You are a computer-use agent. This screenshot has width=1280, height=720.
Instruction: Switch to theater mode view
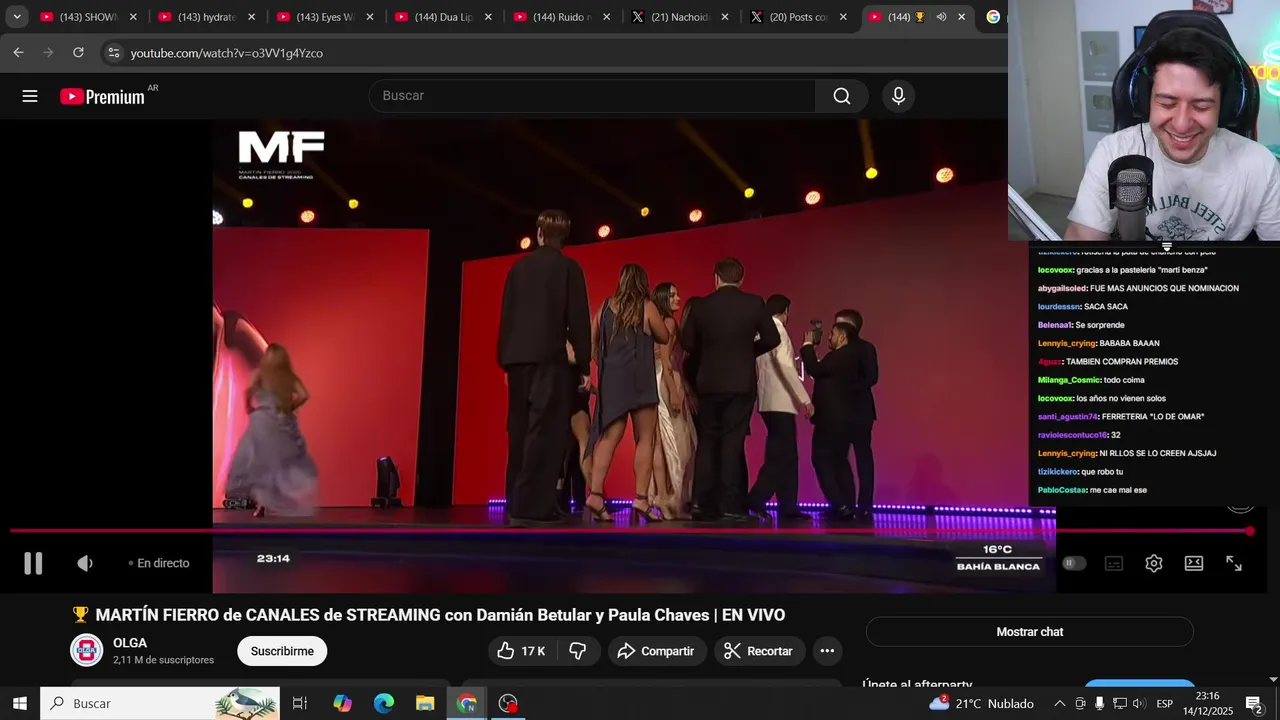click(1194, 563)
